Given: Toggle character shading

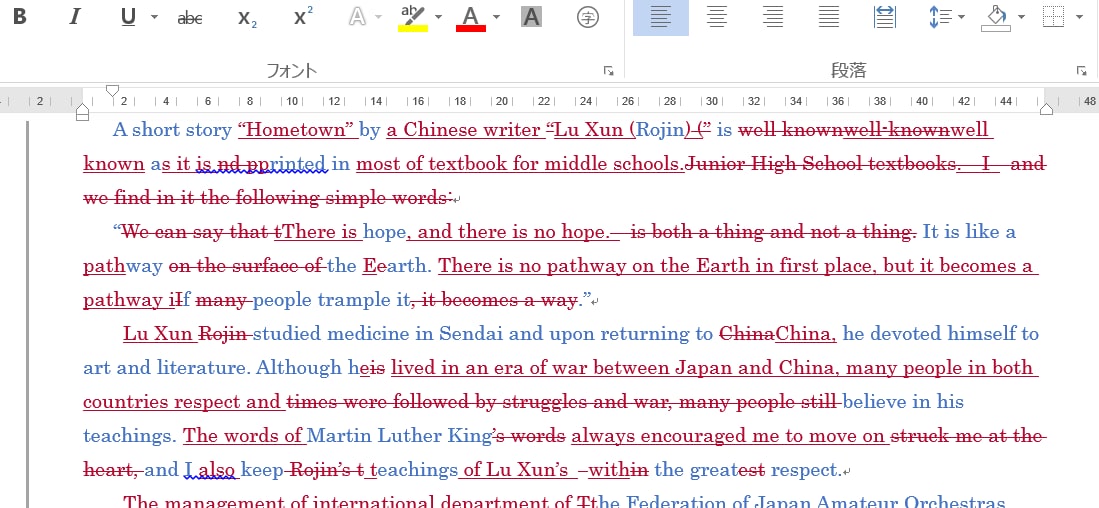Looking at the screenshot, I should 532,17.
